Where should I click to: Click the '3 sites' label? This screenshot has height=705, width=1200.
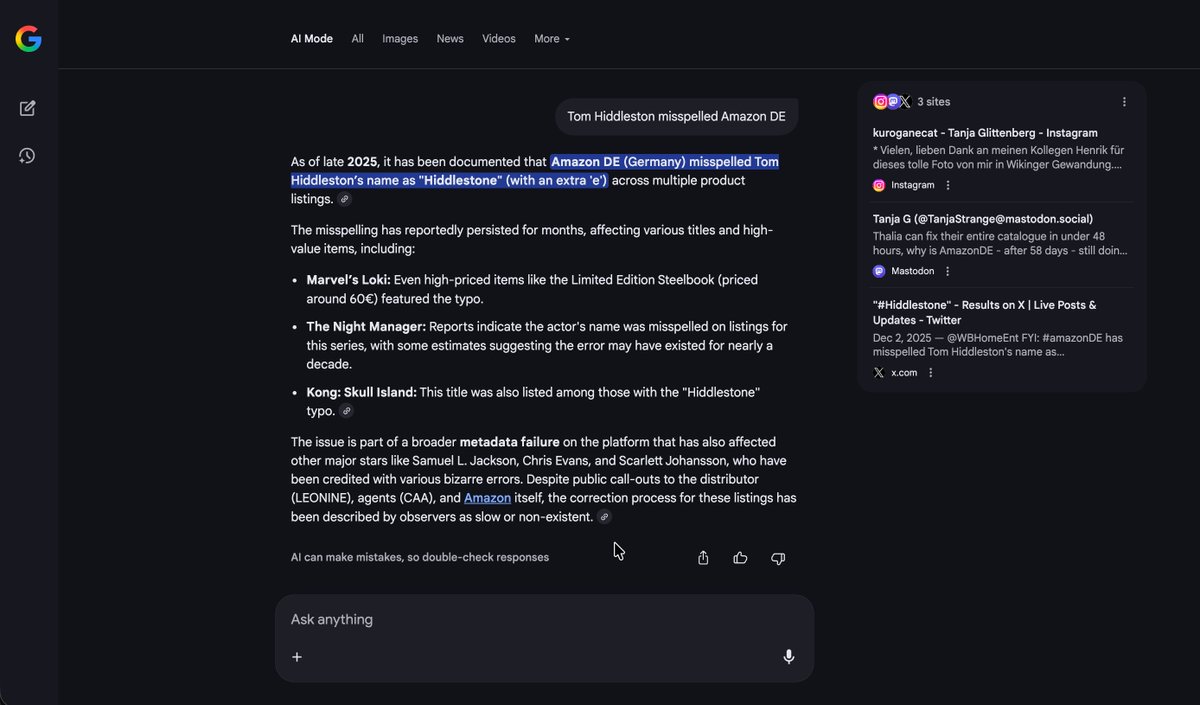pyautogui.click(x=934, y=102)
